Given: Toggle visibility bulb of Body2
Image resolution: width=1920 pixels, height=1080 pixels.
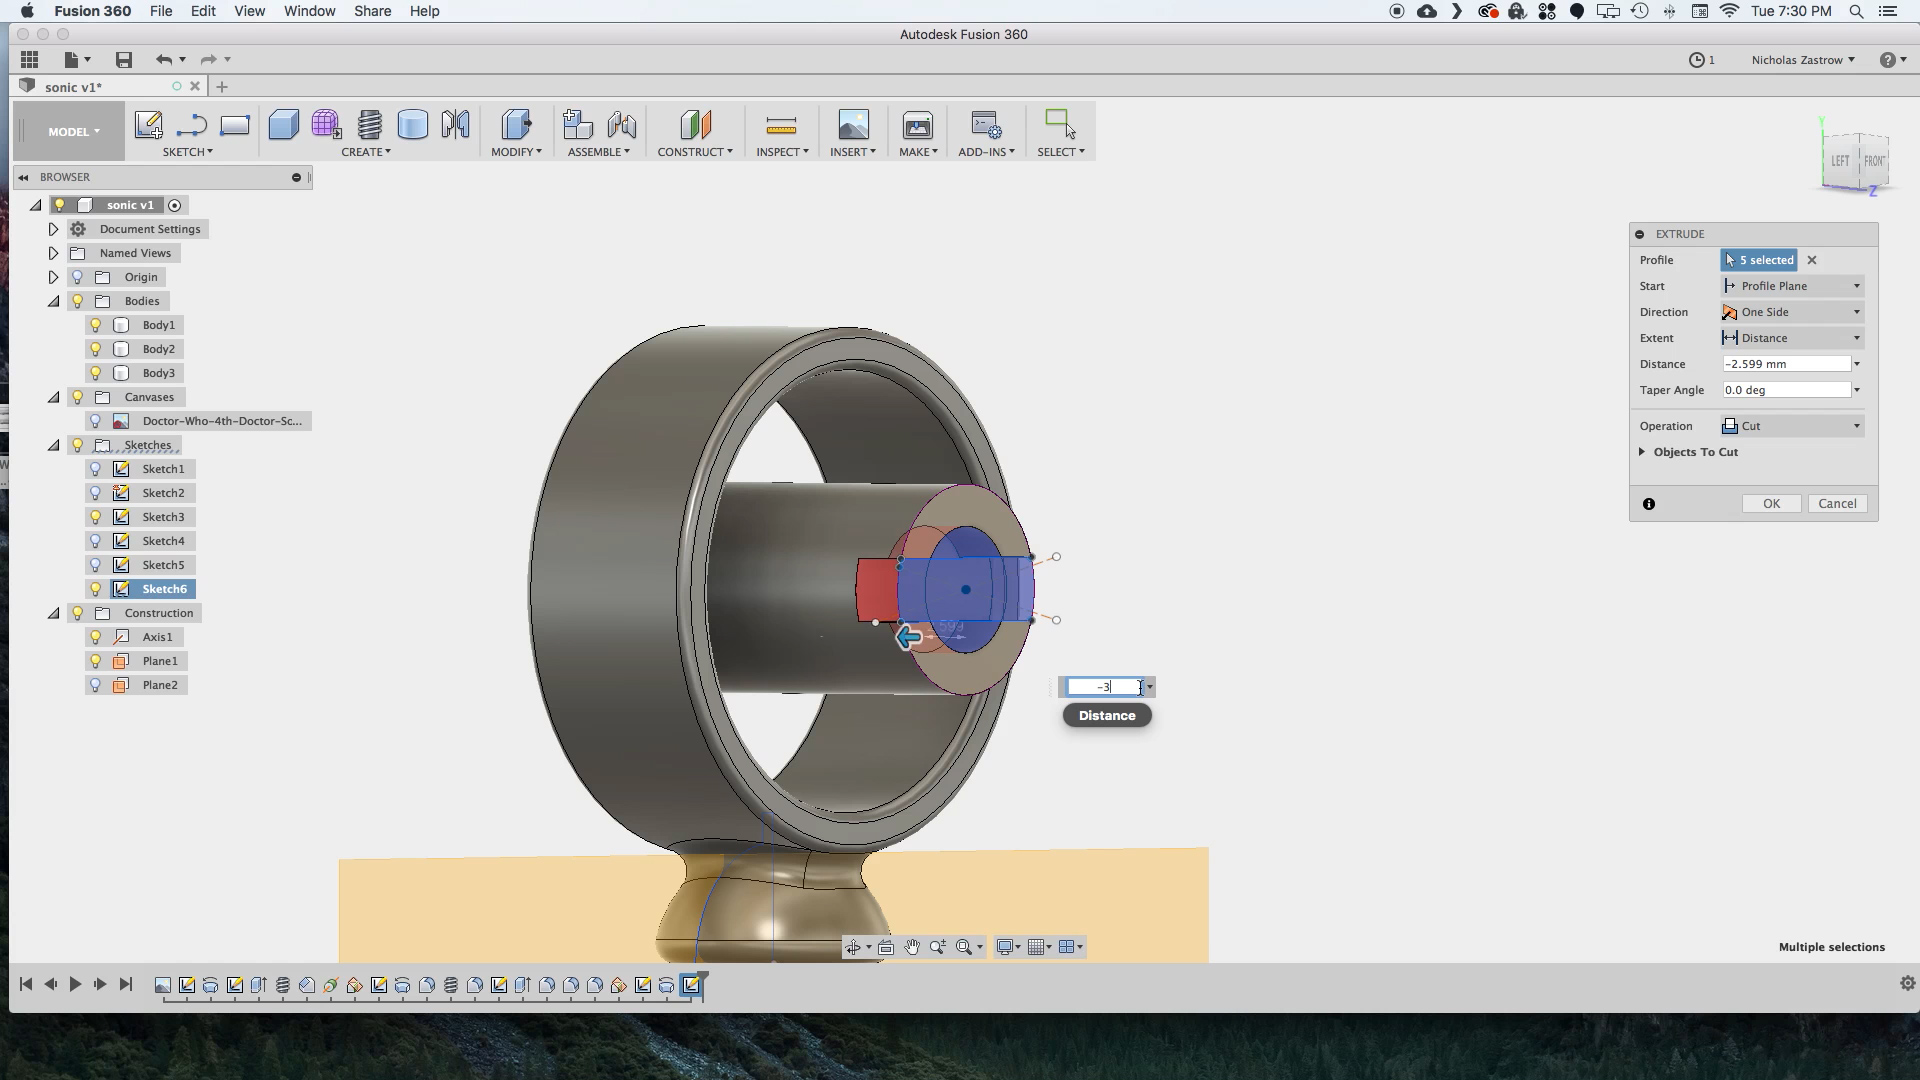Looking at the screenshot, I should tap(96, 349).
